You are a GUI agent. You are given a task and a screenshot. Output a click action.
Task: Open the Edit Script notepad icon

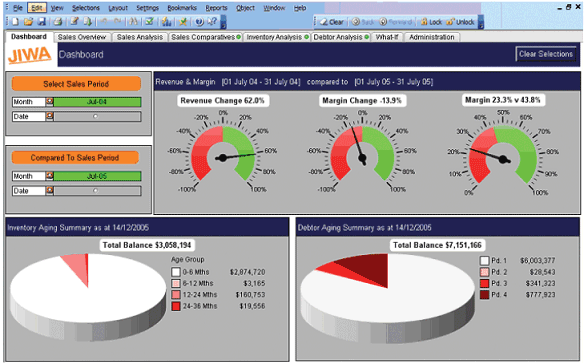(x=74, y=22)
